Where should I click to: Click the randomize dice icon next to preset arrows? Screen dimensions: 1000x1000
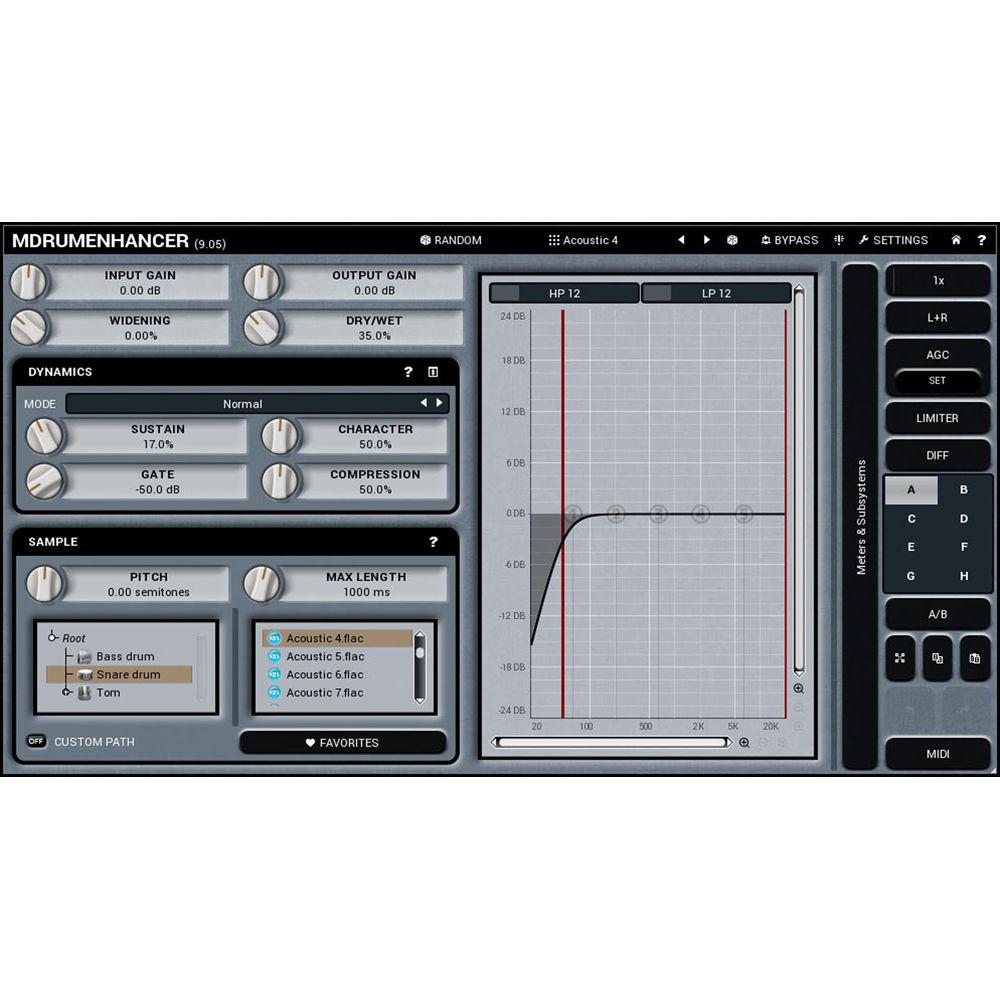point(732,240)
